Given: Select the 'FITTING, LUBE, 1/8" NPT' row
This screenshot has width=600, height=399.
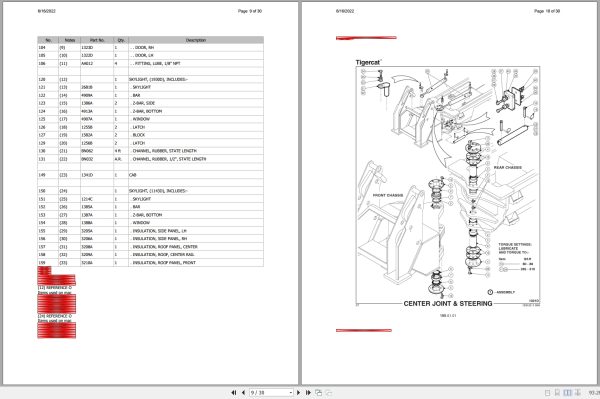Looking at the screenshot, I should click(x=150, y=64).
